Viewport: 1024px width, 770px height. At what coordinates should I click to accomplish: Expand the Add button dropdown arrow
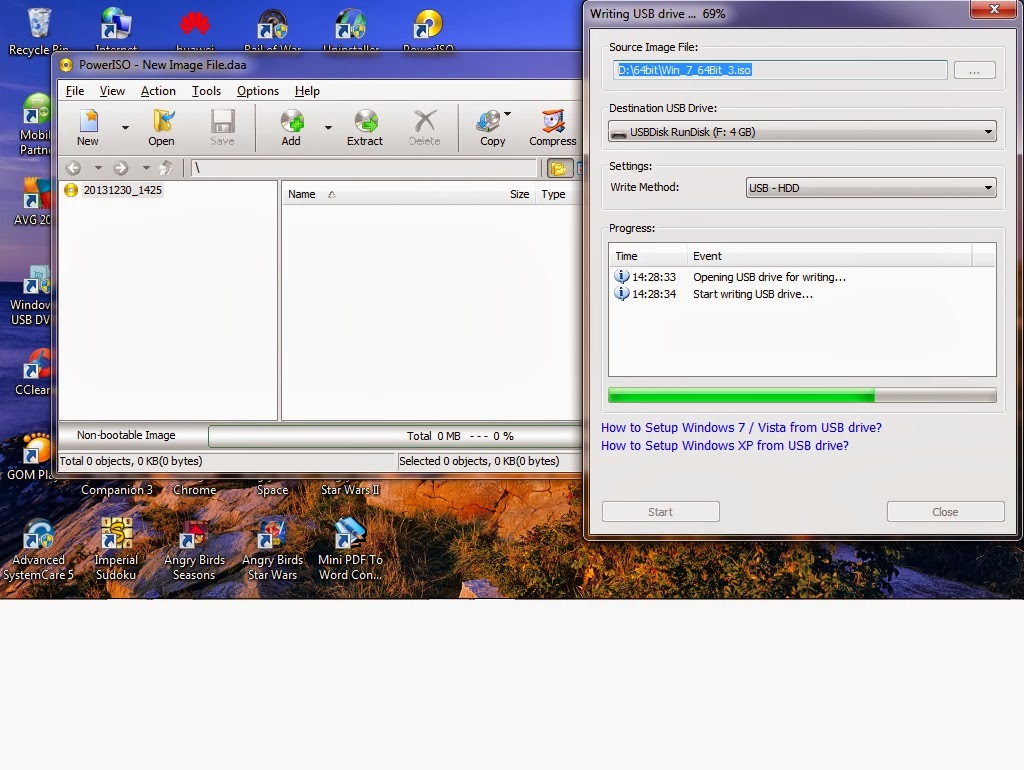pos(328,128)
